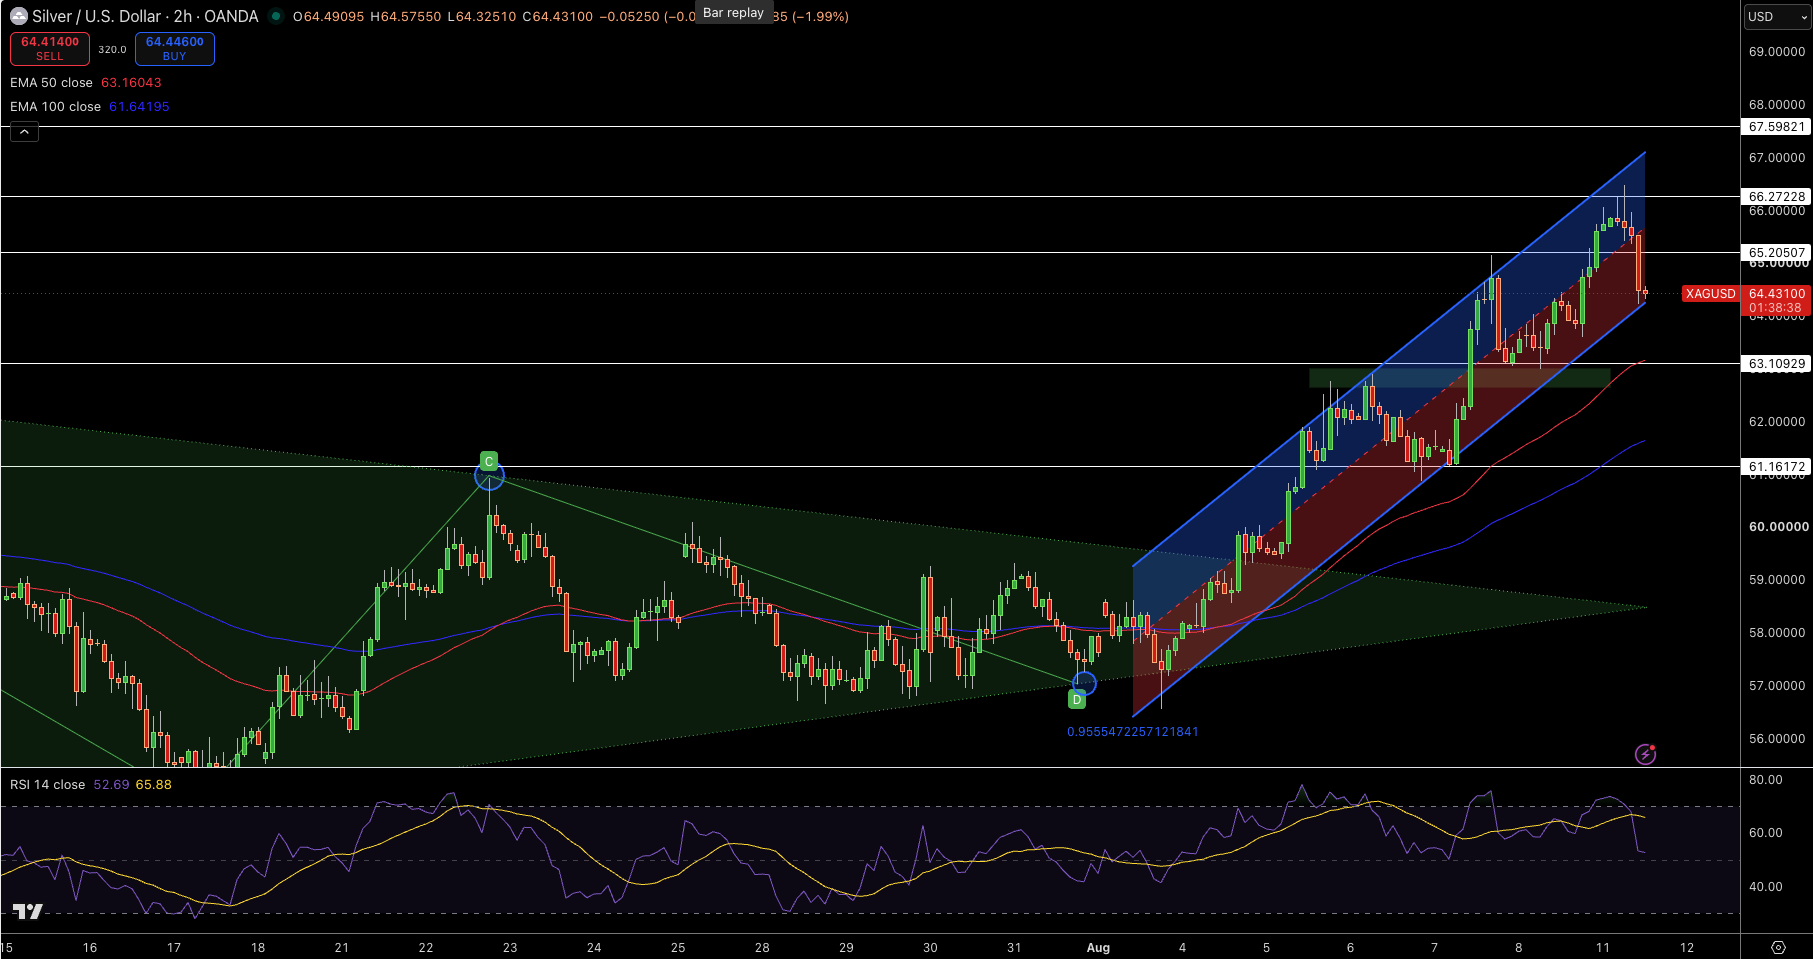Screen dimensions: 1813x959
Task: Click the 69.00000 price scale label
Action: (1777, 52)
